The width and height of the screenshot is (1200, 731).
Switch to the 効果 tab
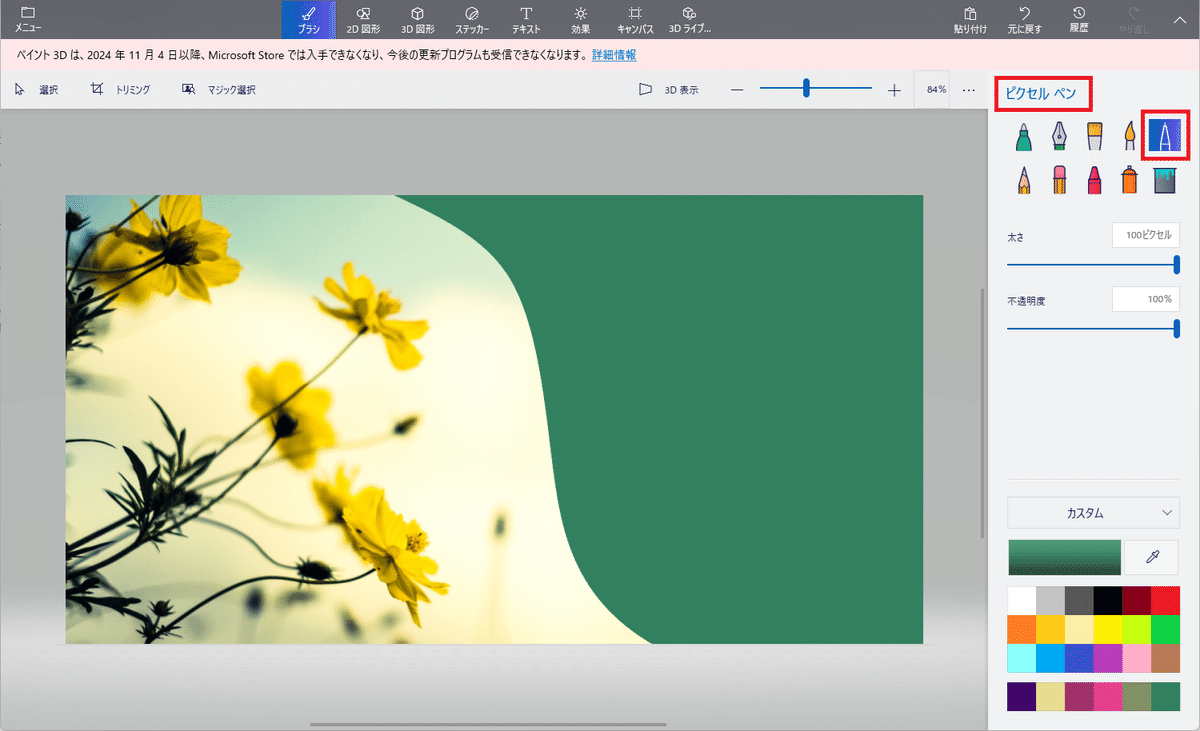581,19
